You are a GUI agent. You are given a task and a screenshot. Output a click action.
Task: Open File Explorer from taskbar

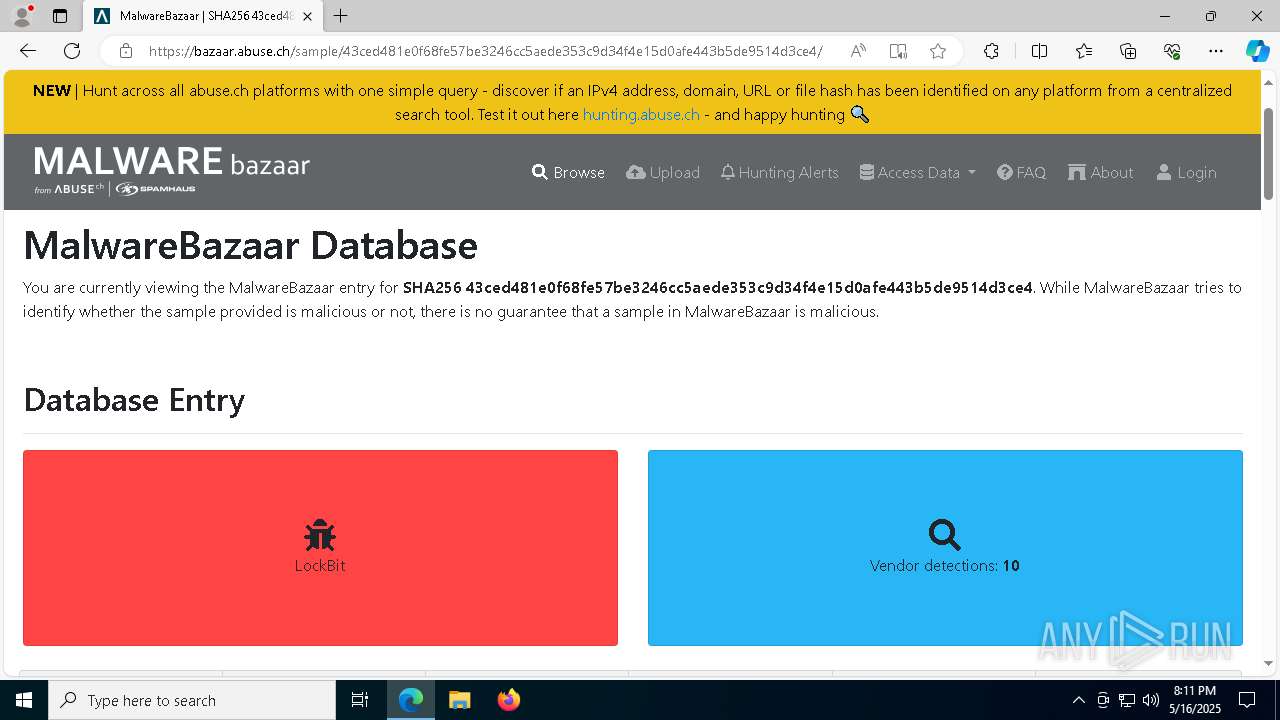(459, 700)
